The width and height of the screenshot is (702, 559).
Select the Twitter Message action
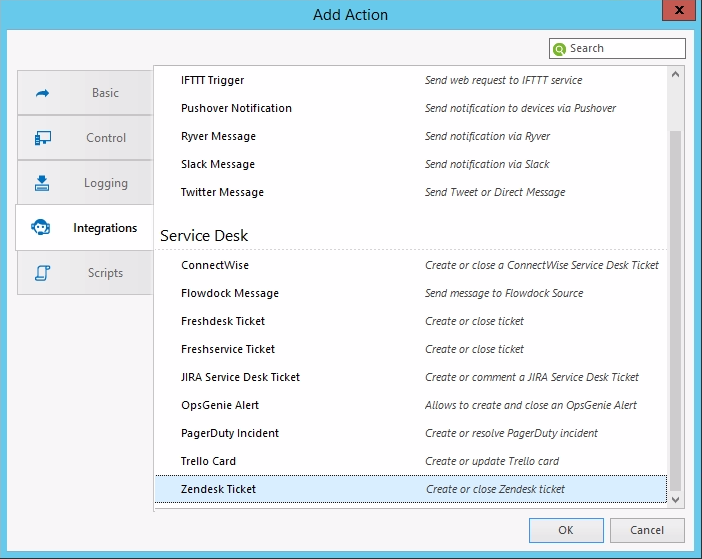[x=411, y=192]
